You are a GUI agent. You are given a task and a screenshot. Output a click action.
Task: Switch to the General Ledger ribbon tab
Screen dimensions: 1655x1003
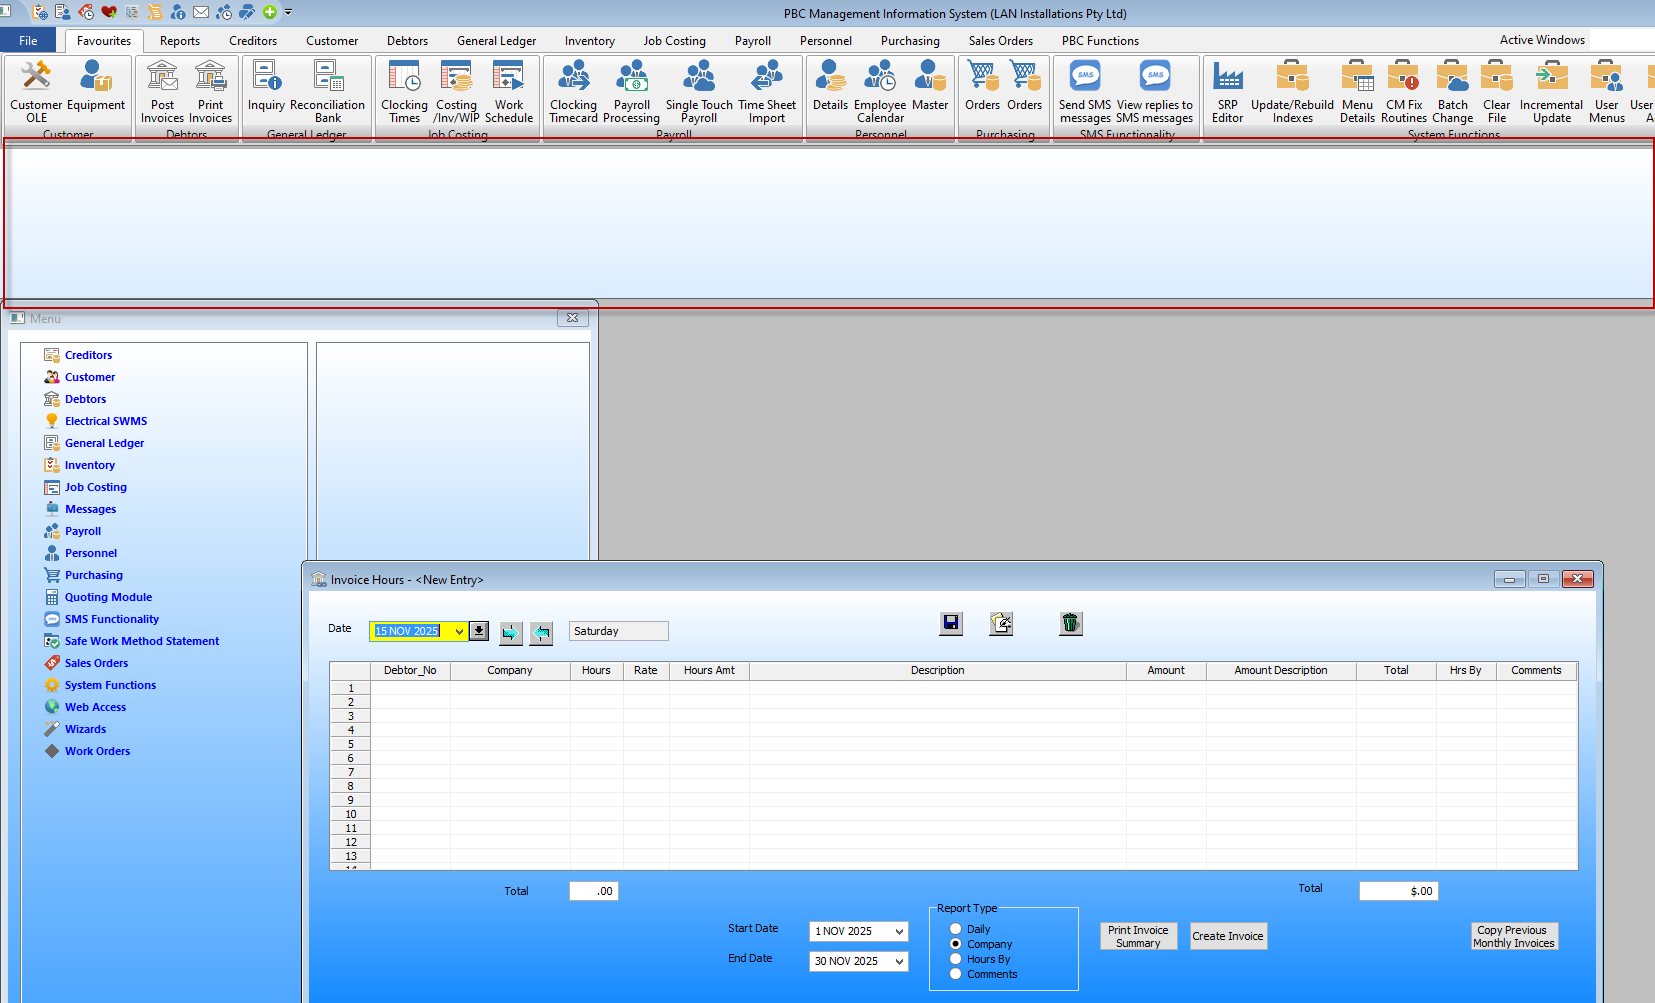click(x=496, y=41)
